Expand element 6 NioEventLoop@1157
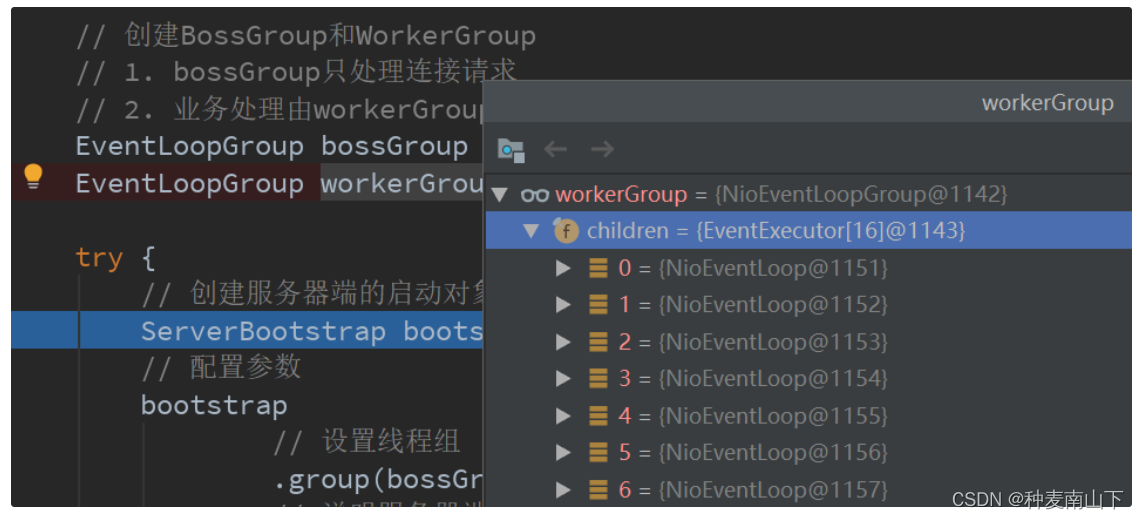This screenshot has height=519, width=1140. click(563, 490)
